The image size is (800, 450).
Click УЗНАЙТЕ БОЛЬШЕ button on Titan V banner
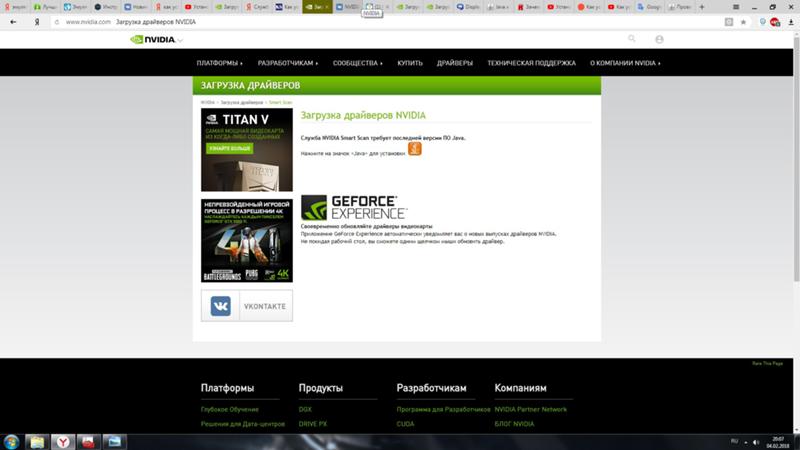pyautogui.click(x=230, y=148)
